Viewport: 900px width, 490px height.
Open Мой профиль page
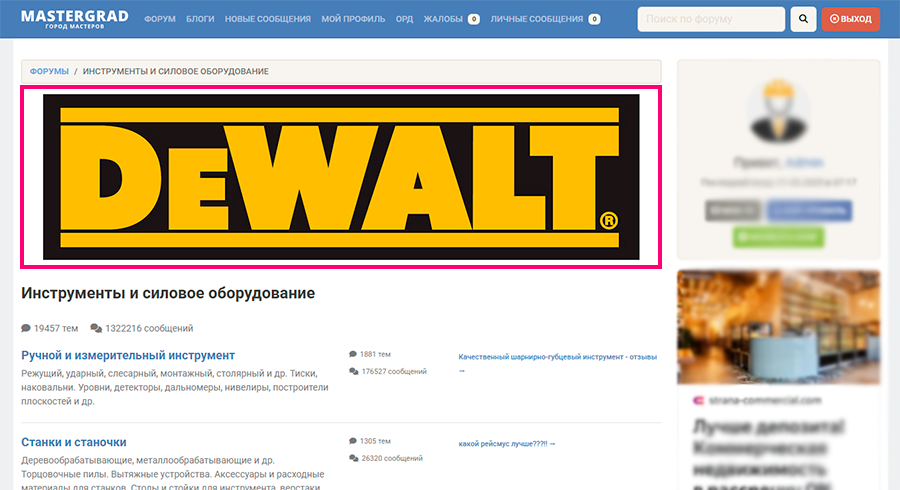pos(353,19)
